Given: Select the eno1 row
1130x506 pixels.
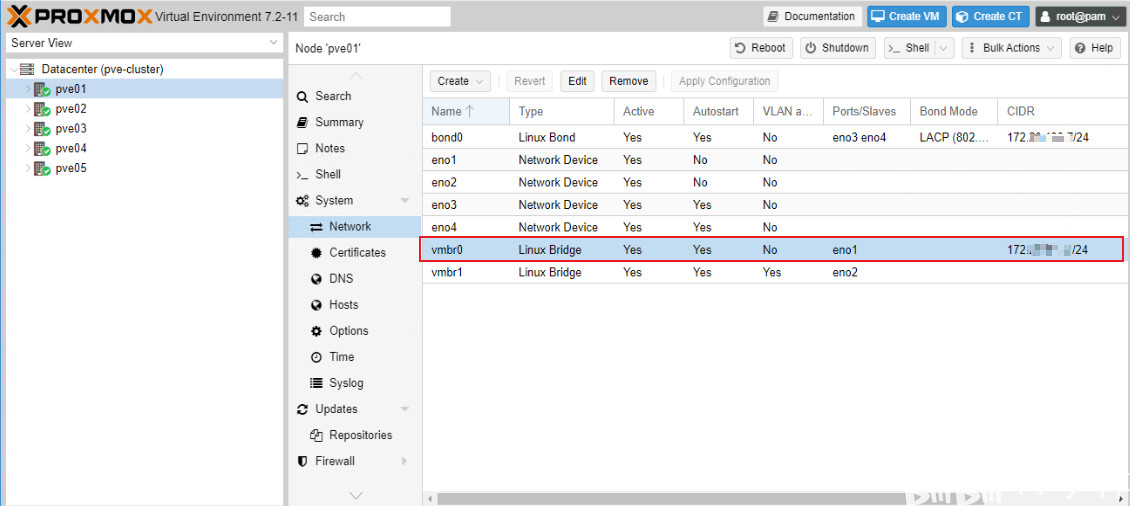Looking at the screenshot, I should (x=774, y=159).
